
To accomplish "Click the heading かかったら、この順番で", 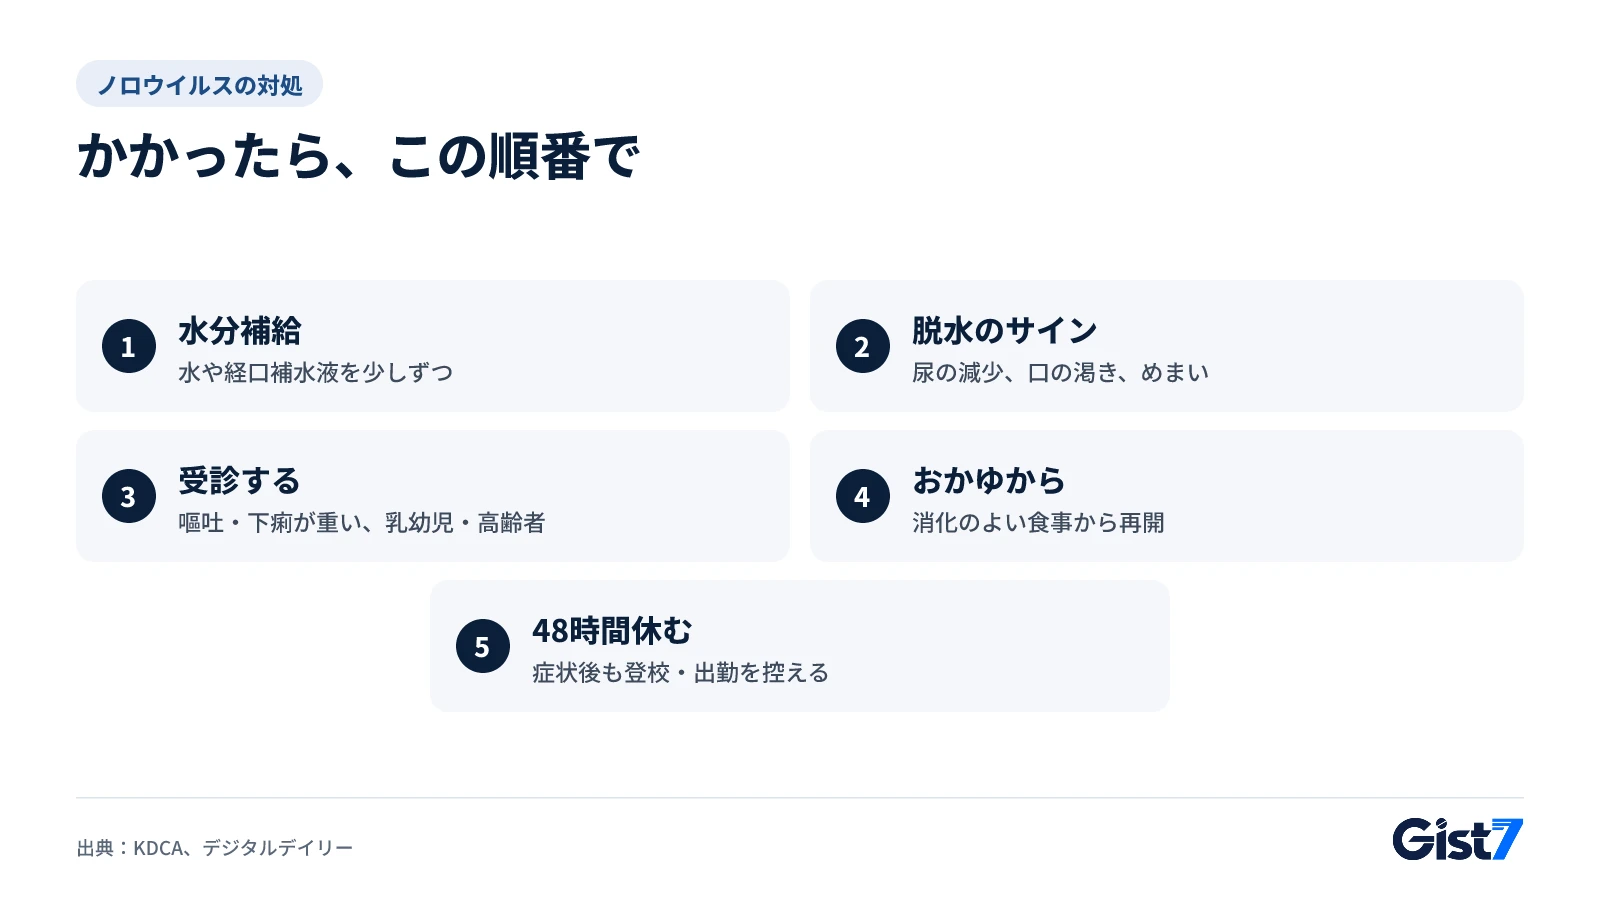I will coord(358,157).
